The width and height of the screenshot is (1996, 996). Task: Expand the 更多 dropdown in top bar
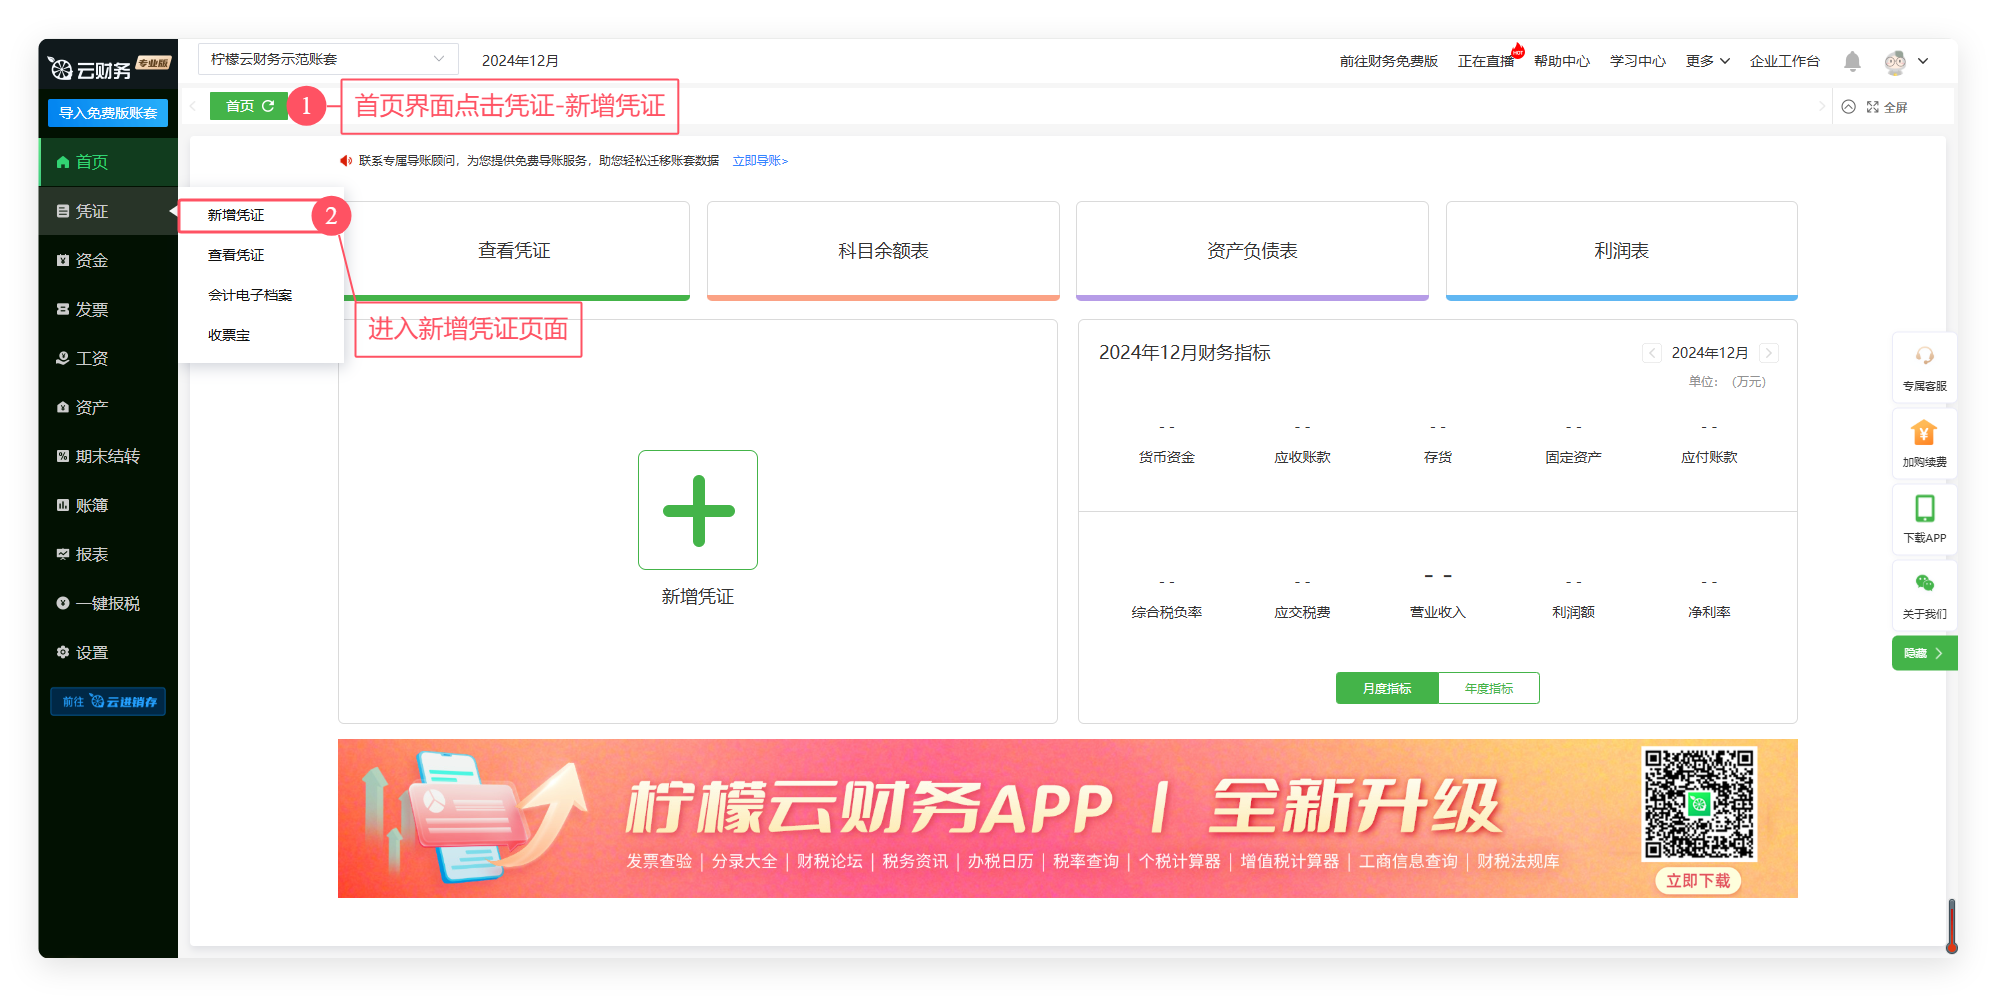(x=1707, y=61)
